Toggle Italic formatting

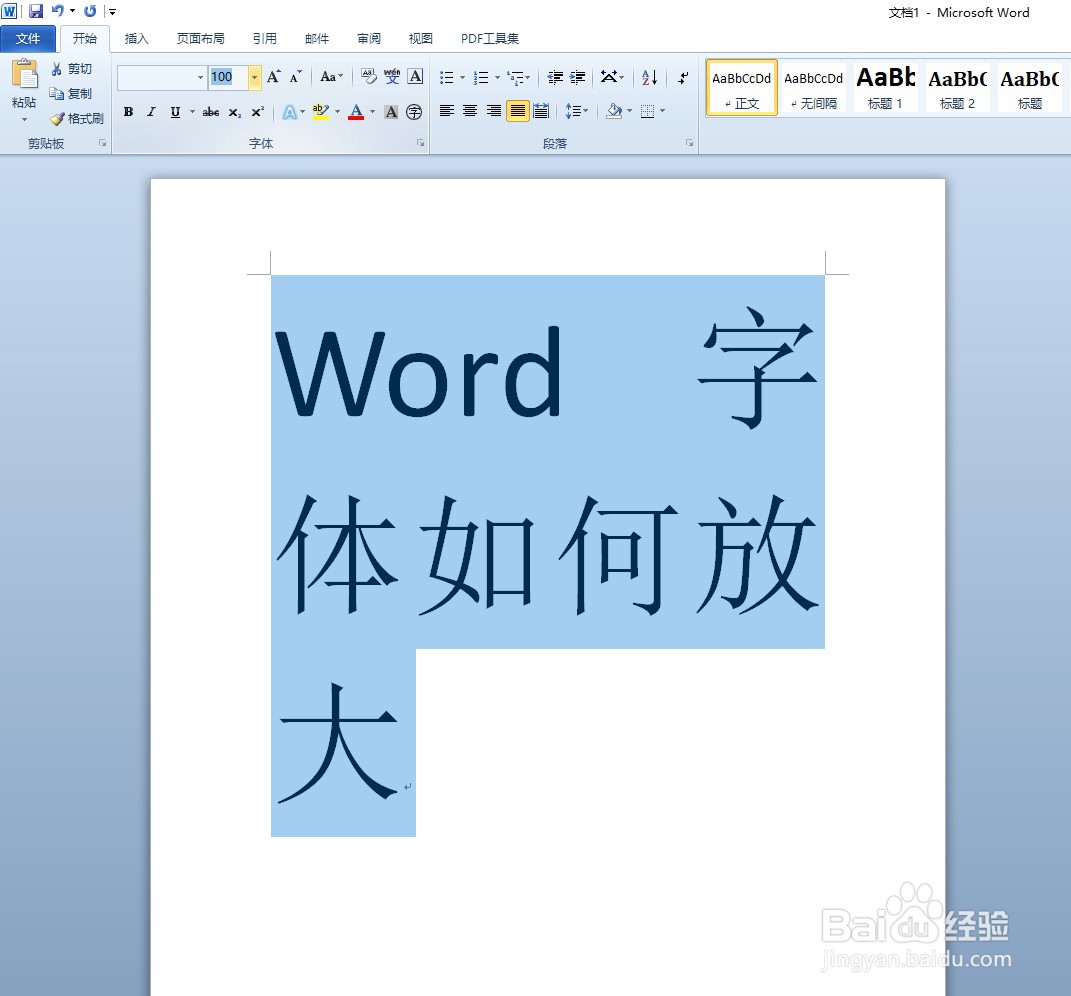152,112
